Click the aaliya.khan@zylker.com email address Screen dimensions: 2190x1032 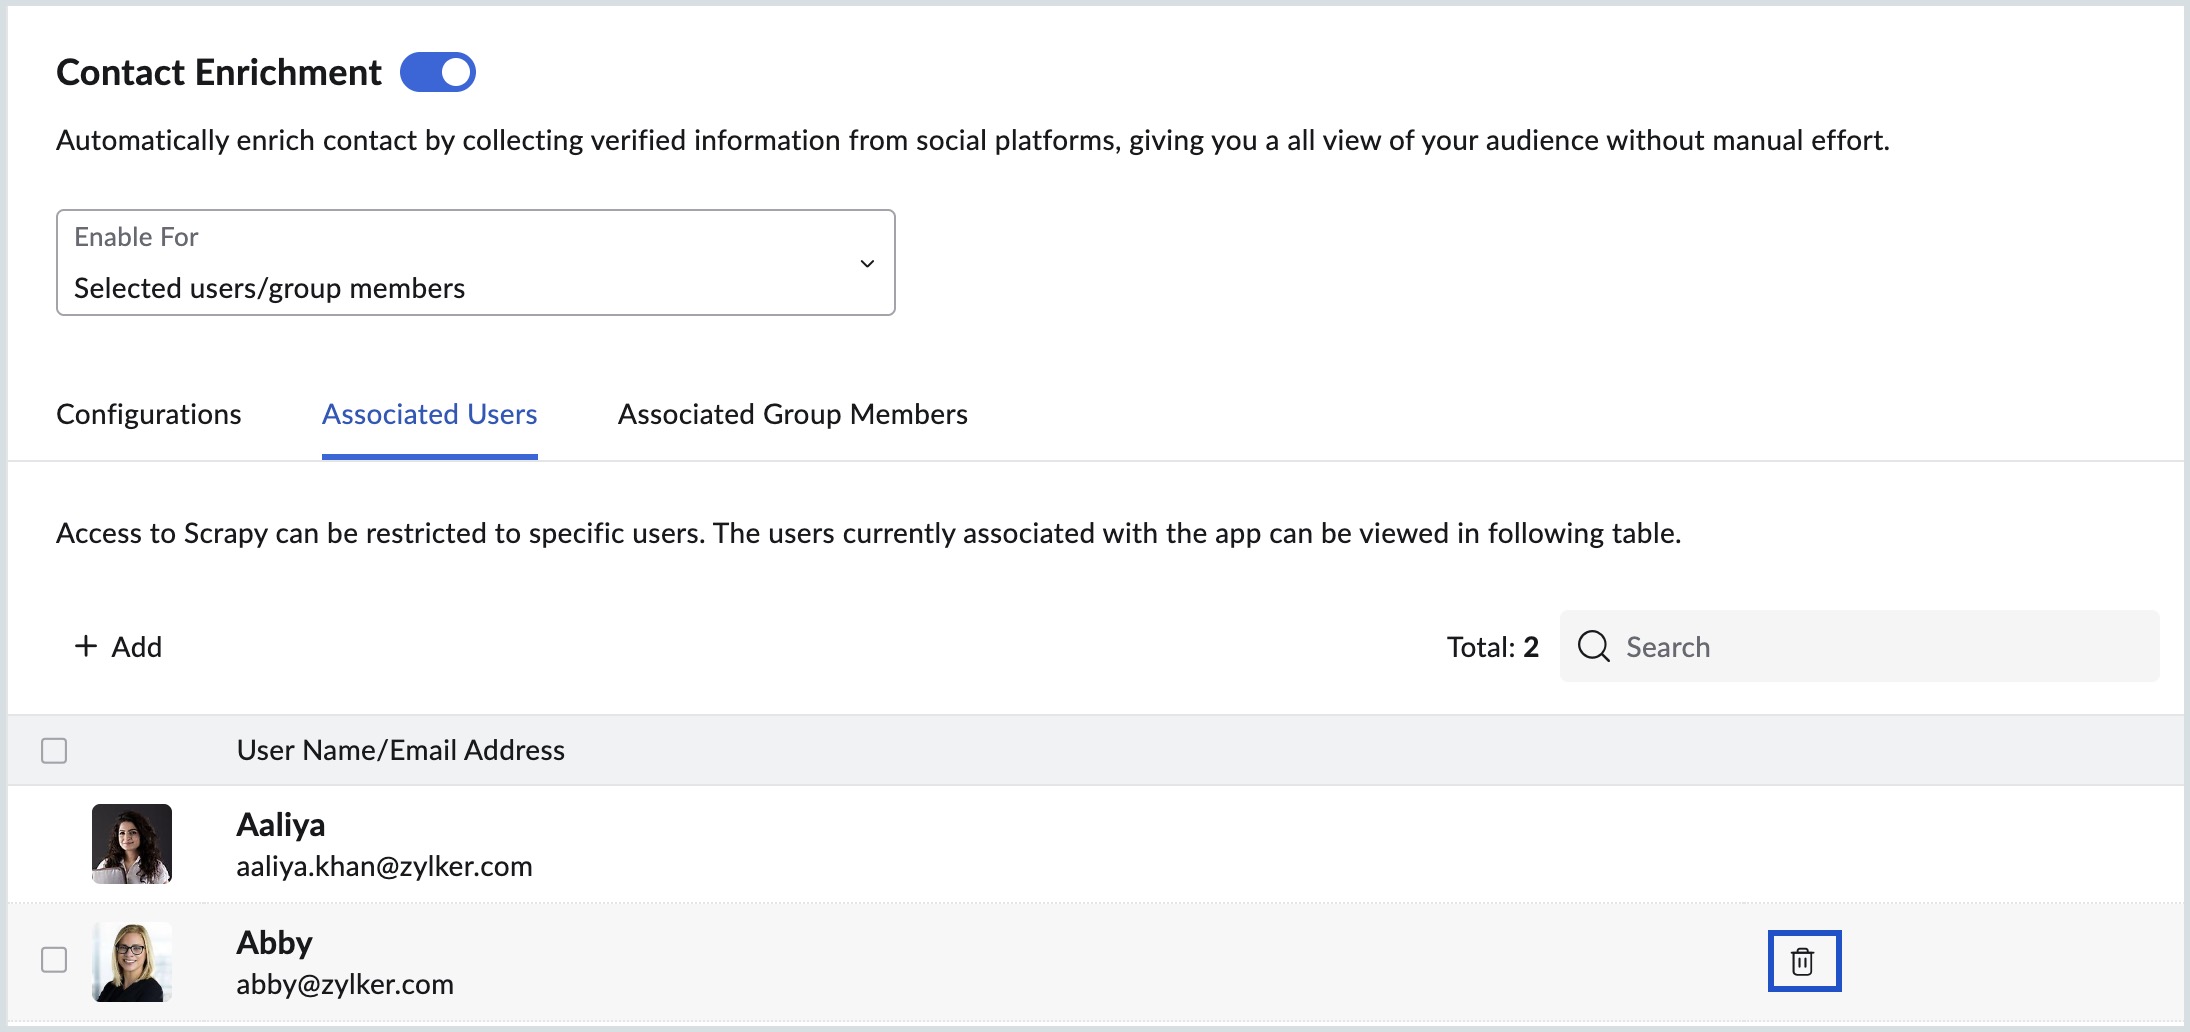pos(384,866)
